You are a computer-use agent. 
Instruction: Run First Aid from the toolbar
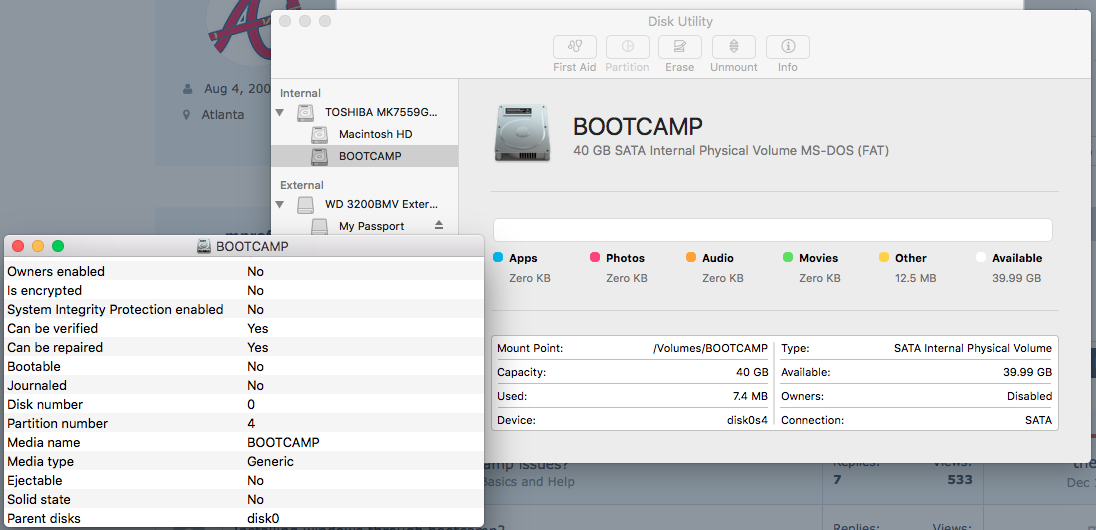[x=575, y=47]
